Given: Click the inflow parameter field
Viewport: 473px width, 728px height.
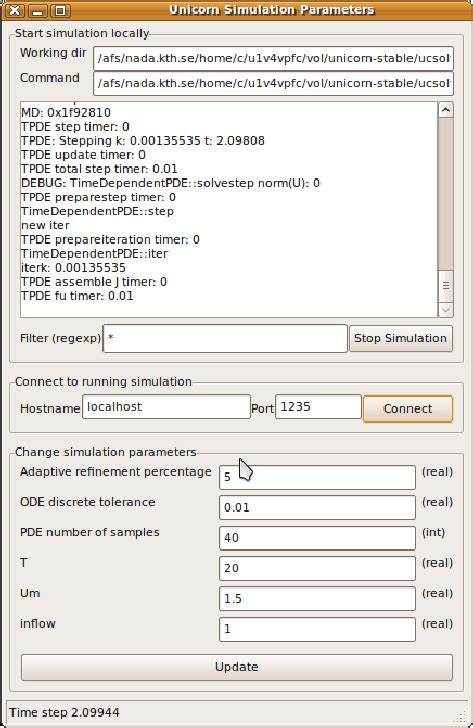Looking at the screenshot, I should (x=317, y=629).
